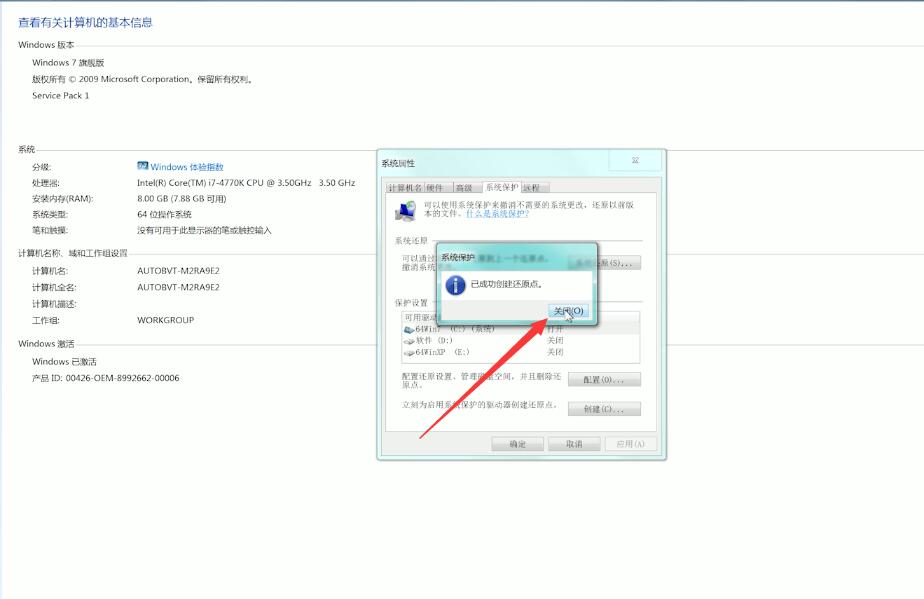924x599 pixels.
Task: Click the Windows 体验指数 rating icon
Action: pyautogui.click(x=143, y=166)
